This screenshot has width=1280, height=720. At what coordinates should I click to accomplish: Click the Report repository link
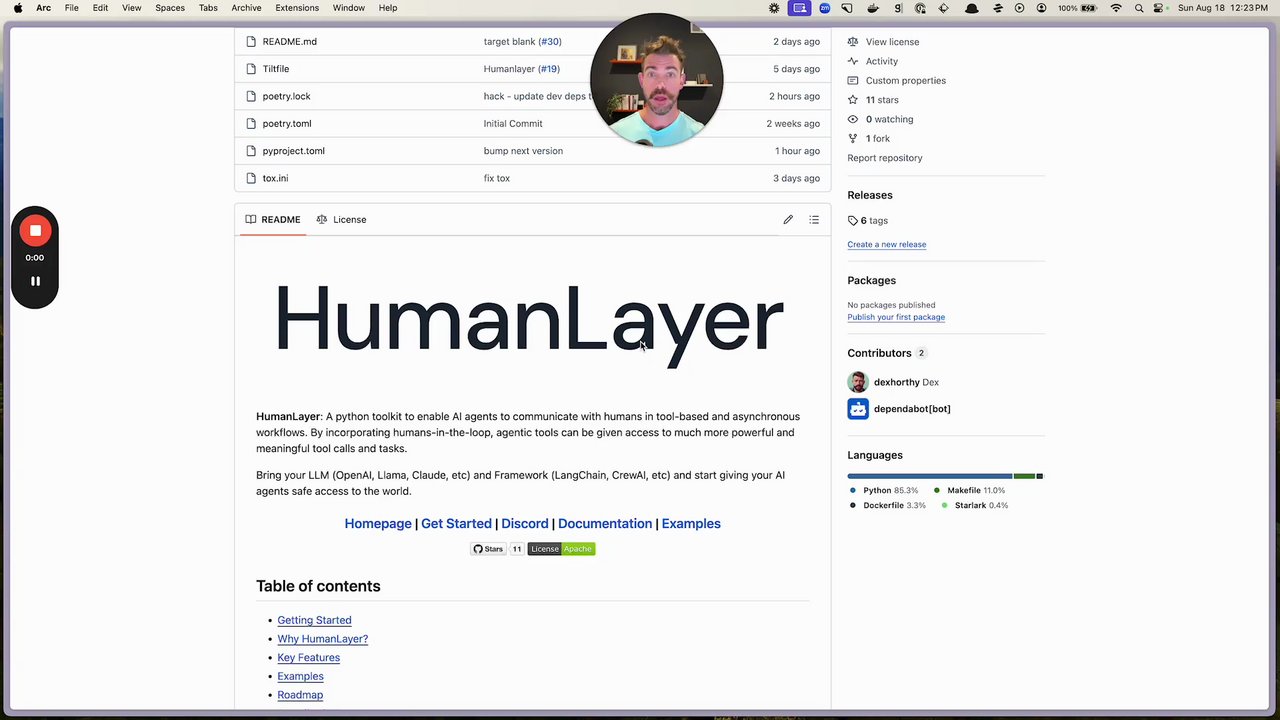885,158
